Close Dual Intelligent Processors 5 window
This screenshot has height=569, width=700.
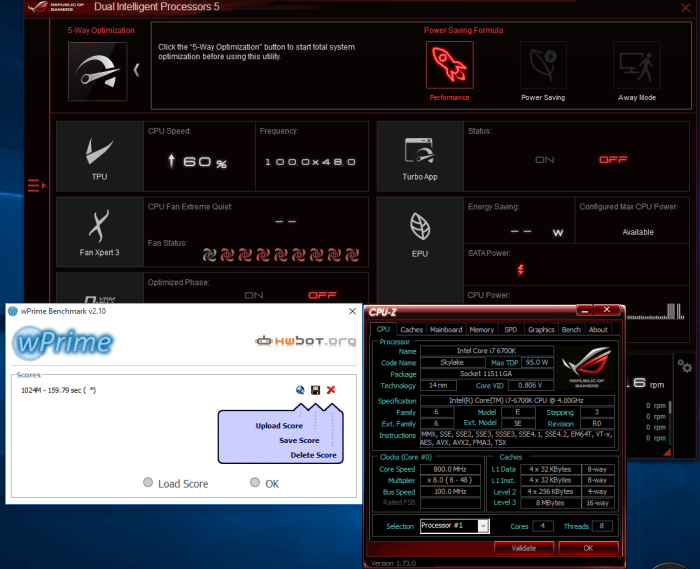click(x=686, y=8)
